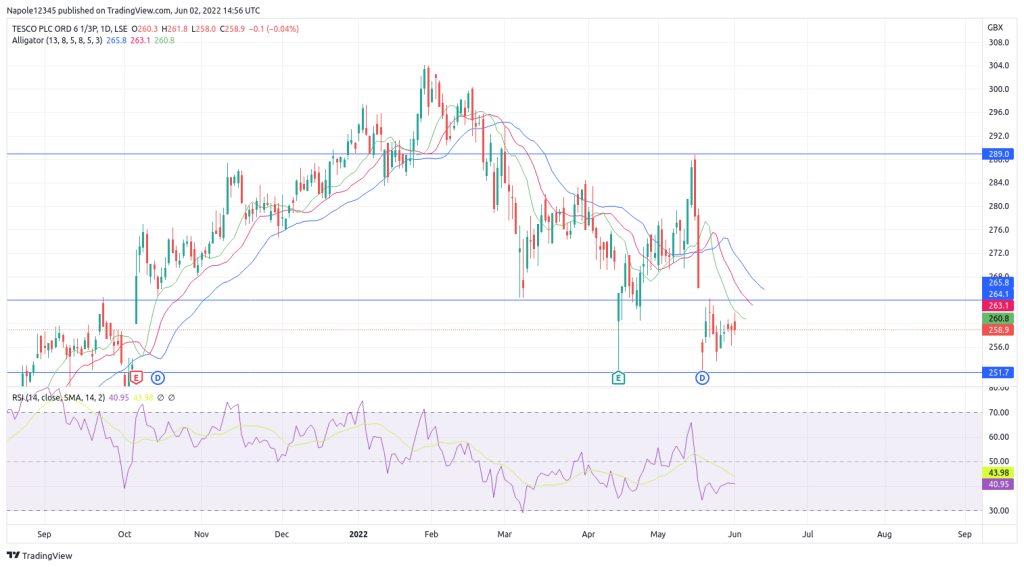Click the H261.8 high value

(174, 29)
